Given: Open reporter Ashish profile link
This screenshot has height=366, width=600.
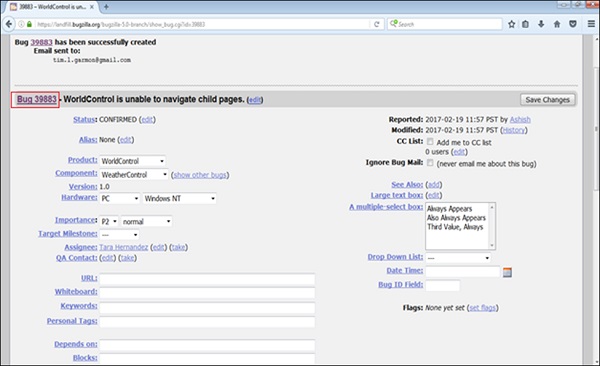Looking at the screenshot, I should coord(520,119).
